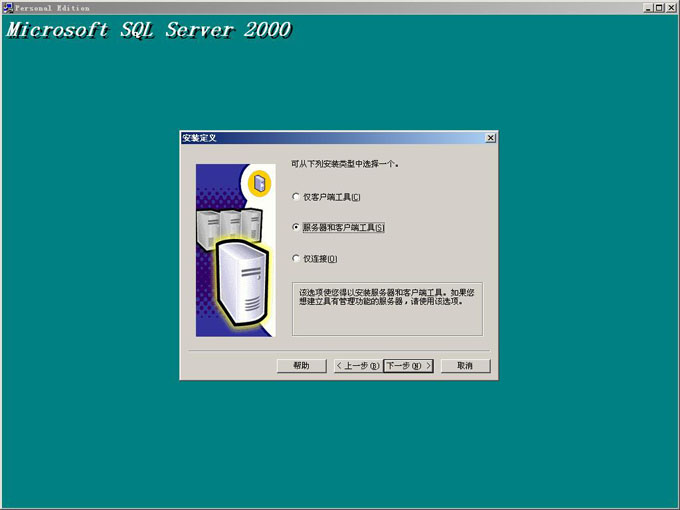The width and height of the screenshot is (680, 510).
Task: Click the setup icon in the Personal Edition title bar
Action: pyautogui.click(x=8, y=8)
